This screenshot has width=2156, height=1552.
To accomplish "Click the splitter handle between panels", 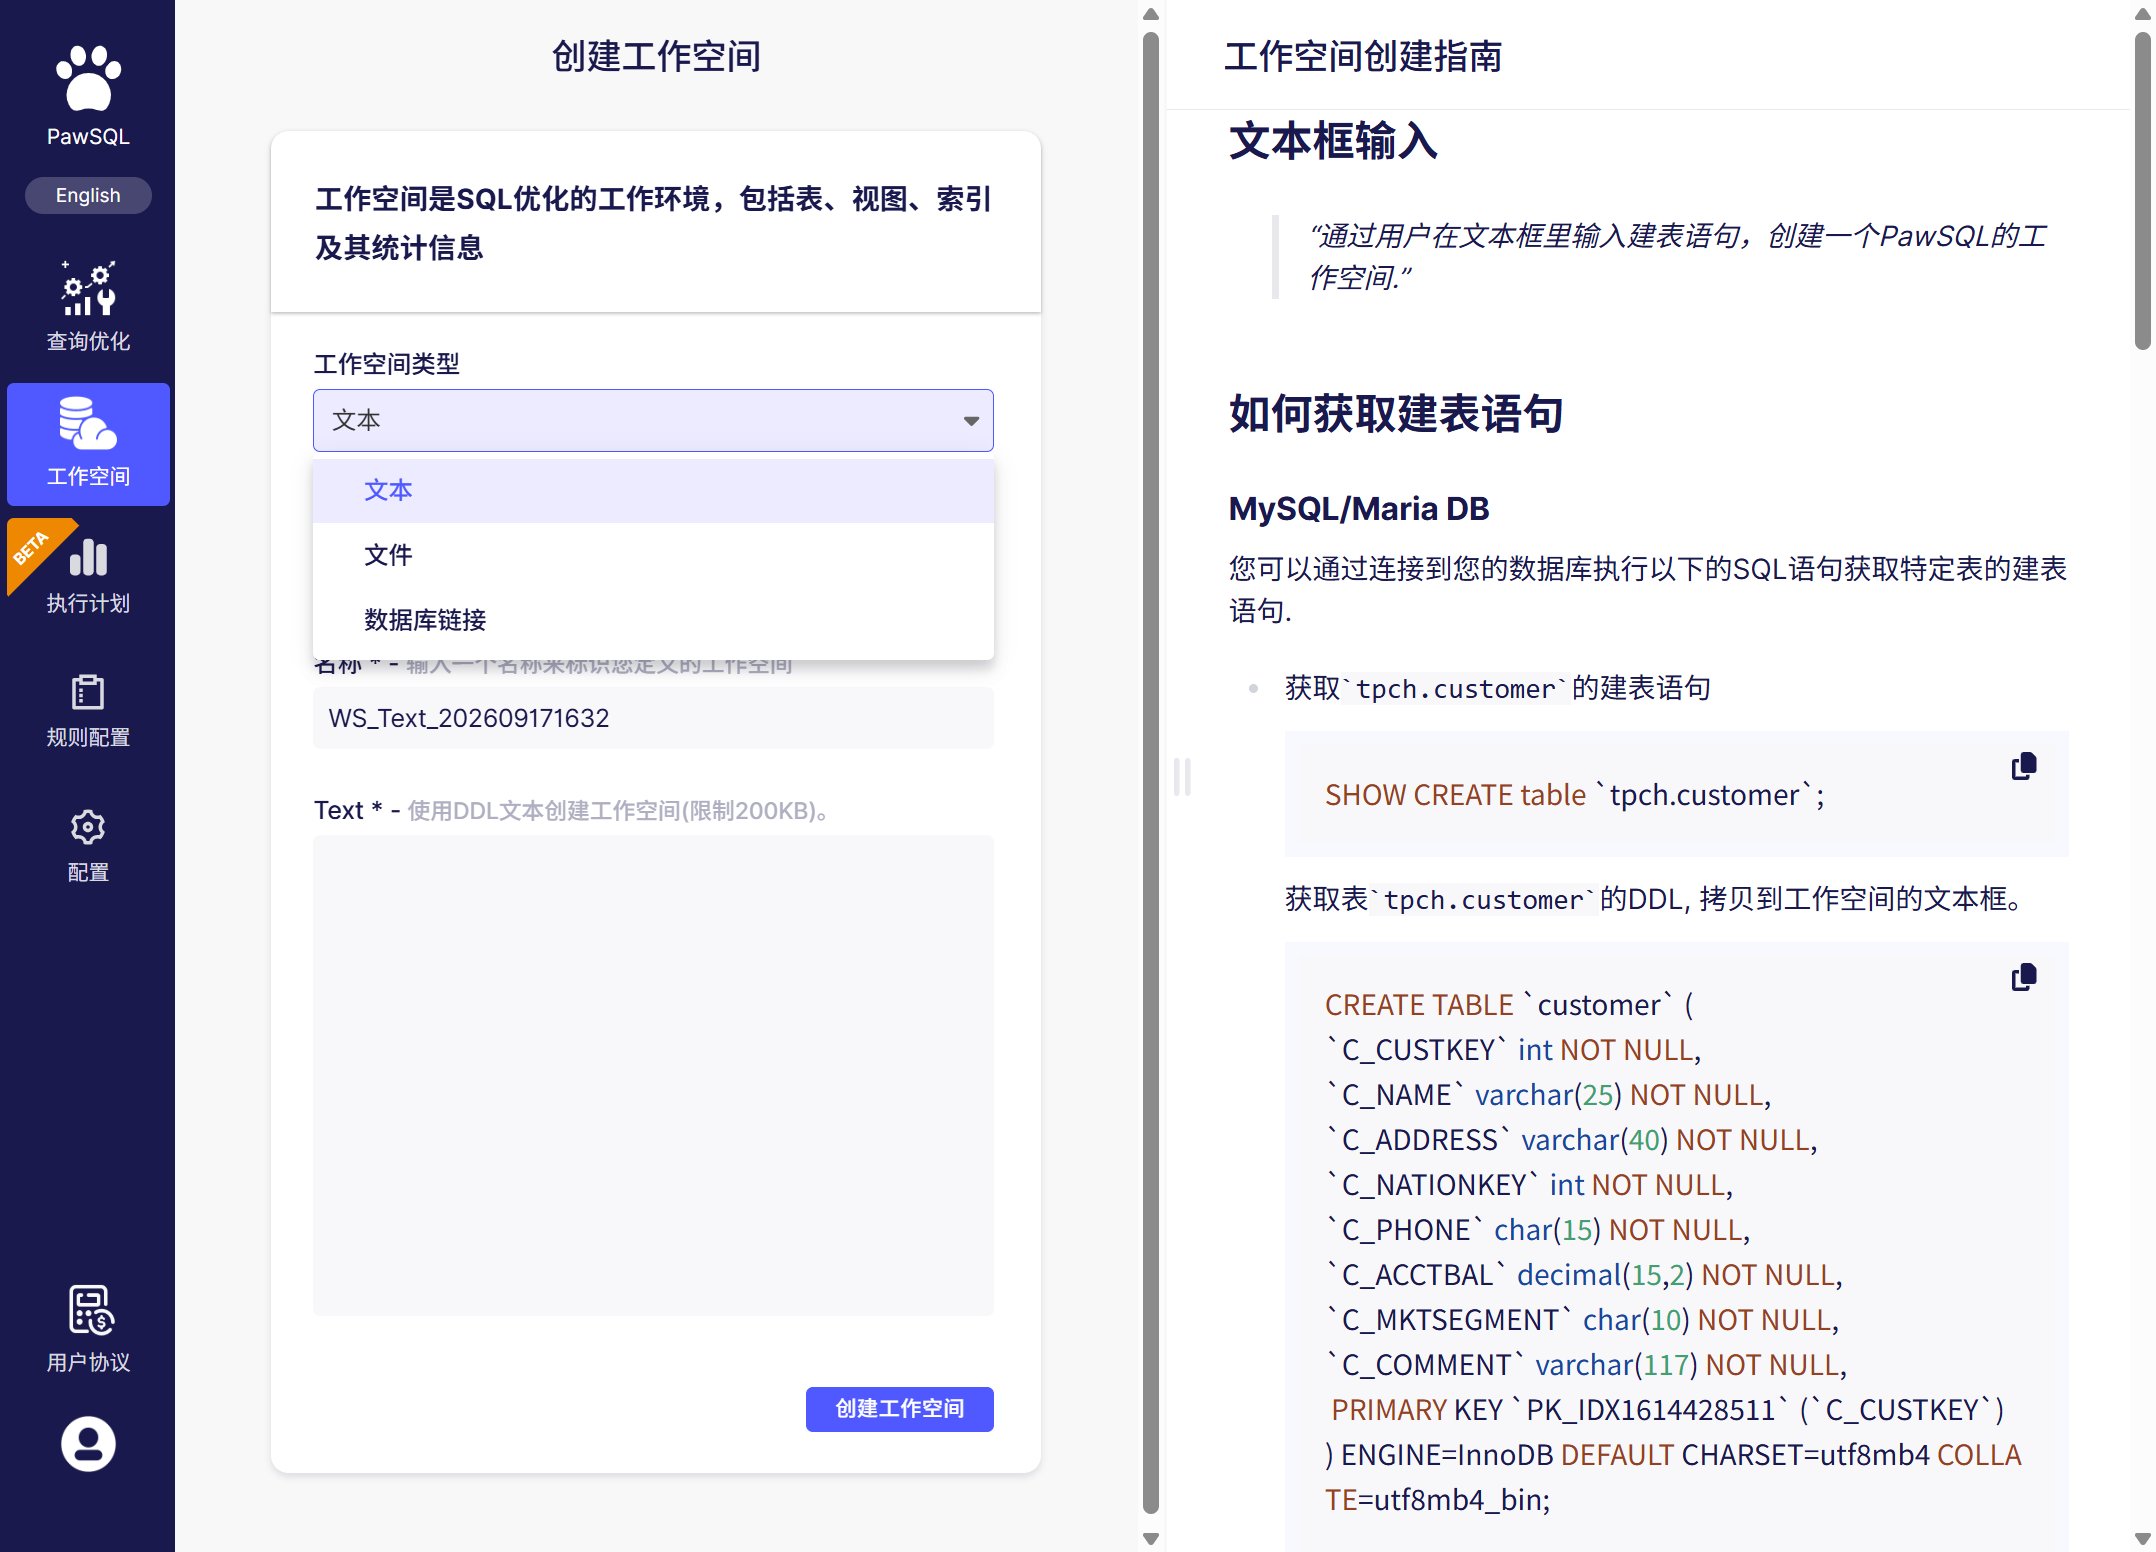I will pos(1182,776).
